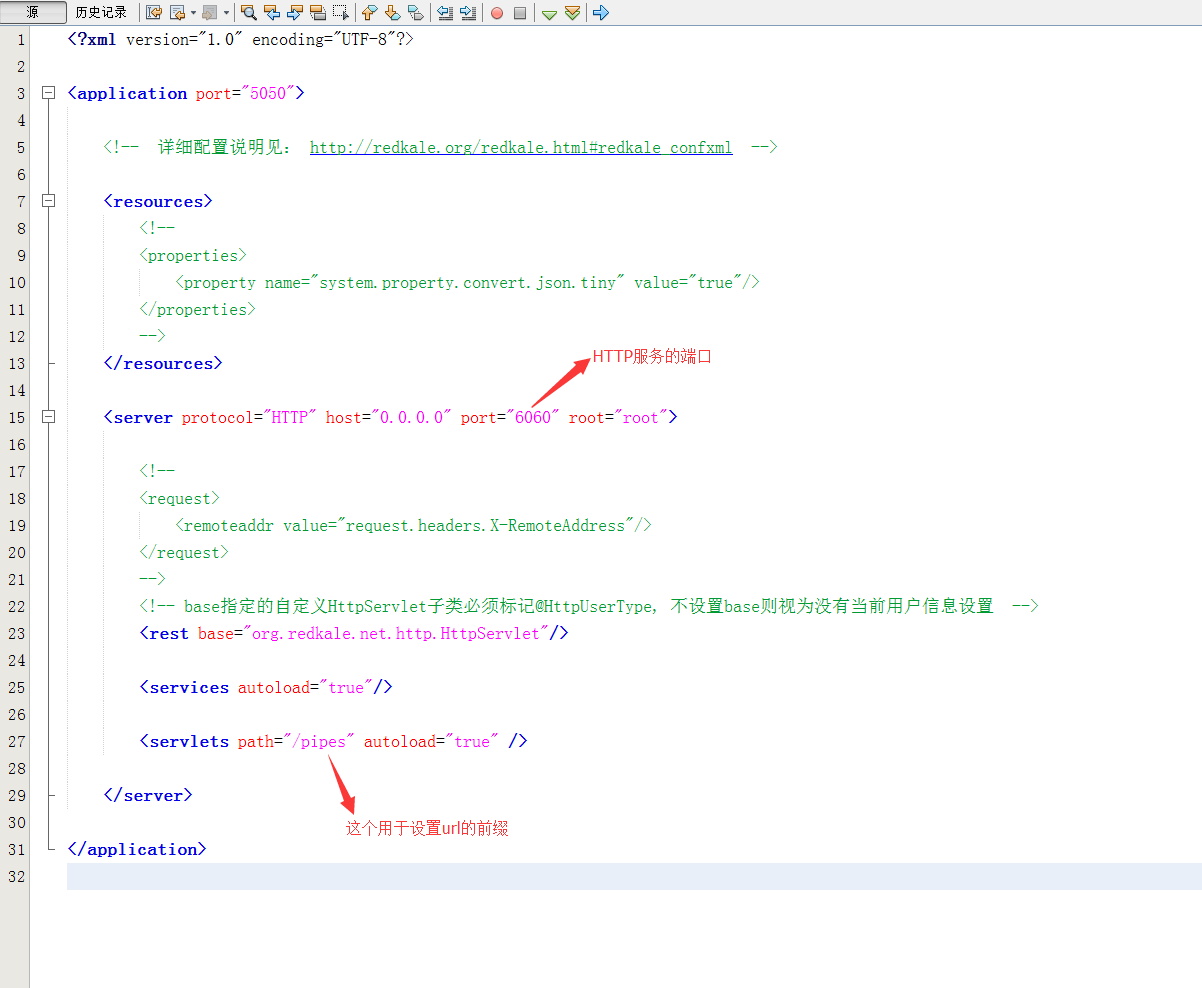This screenshot has height=988, width=1202.
Task: Collapse the application element fold
Action: 48,93
